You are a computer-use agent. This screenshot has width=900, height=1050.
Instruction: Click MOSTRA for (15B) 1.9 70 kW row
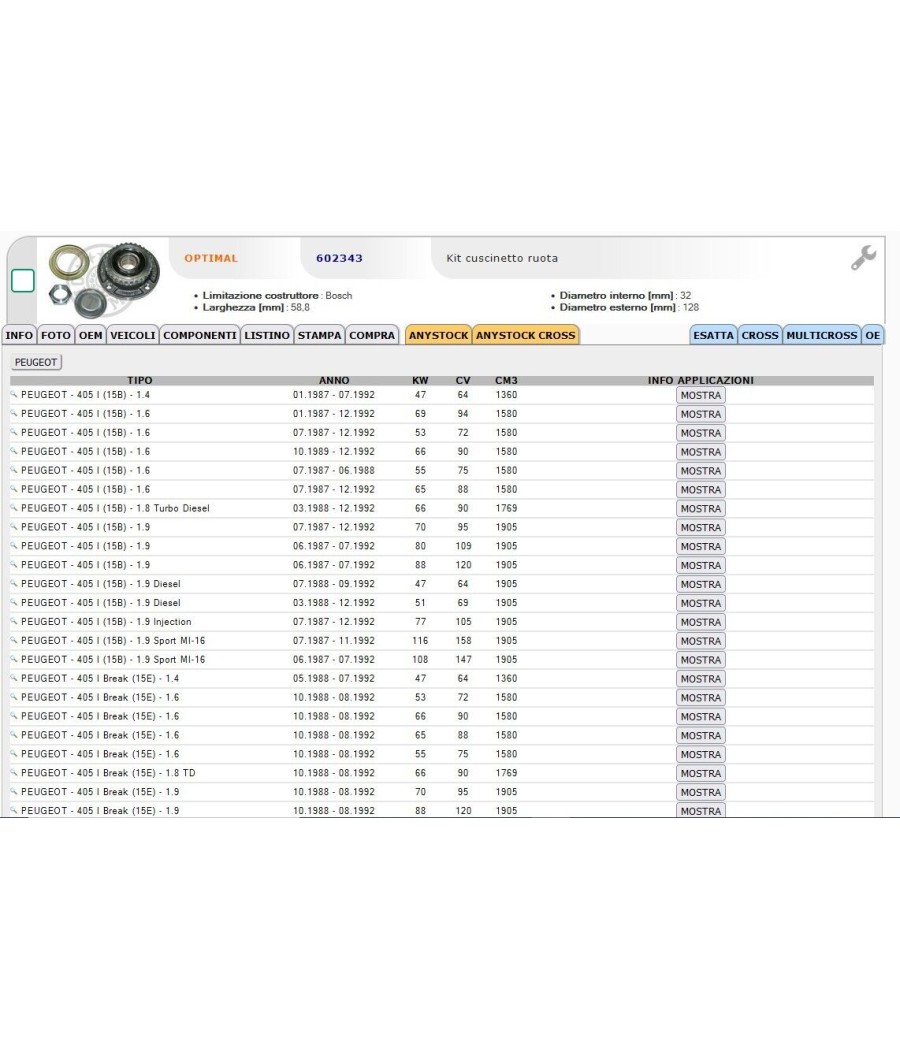[x=700, y=527]
